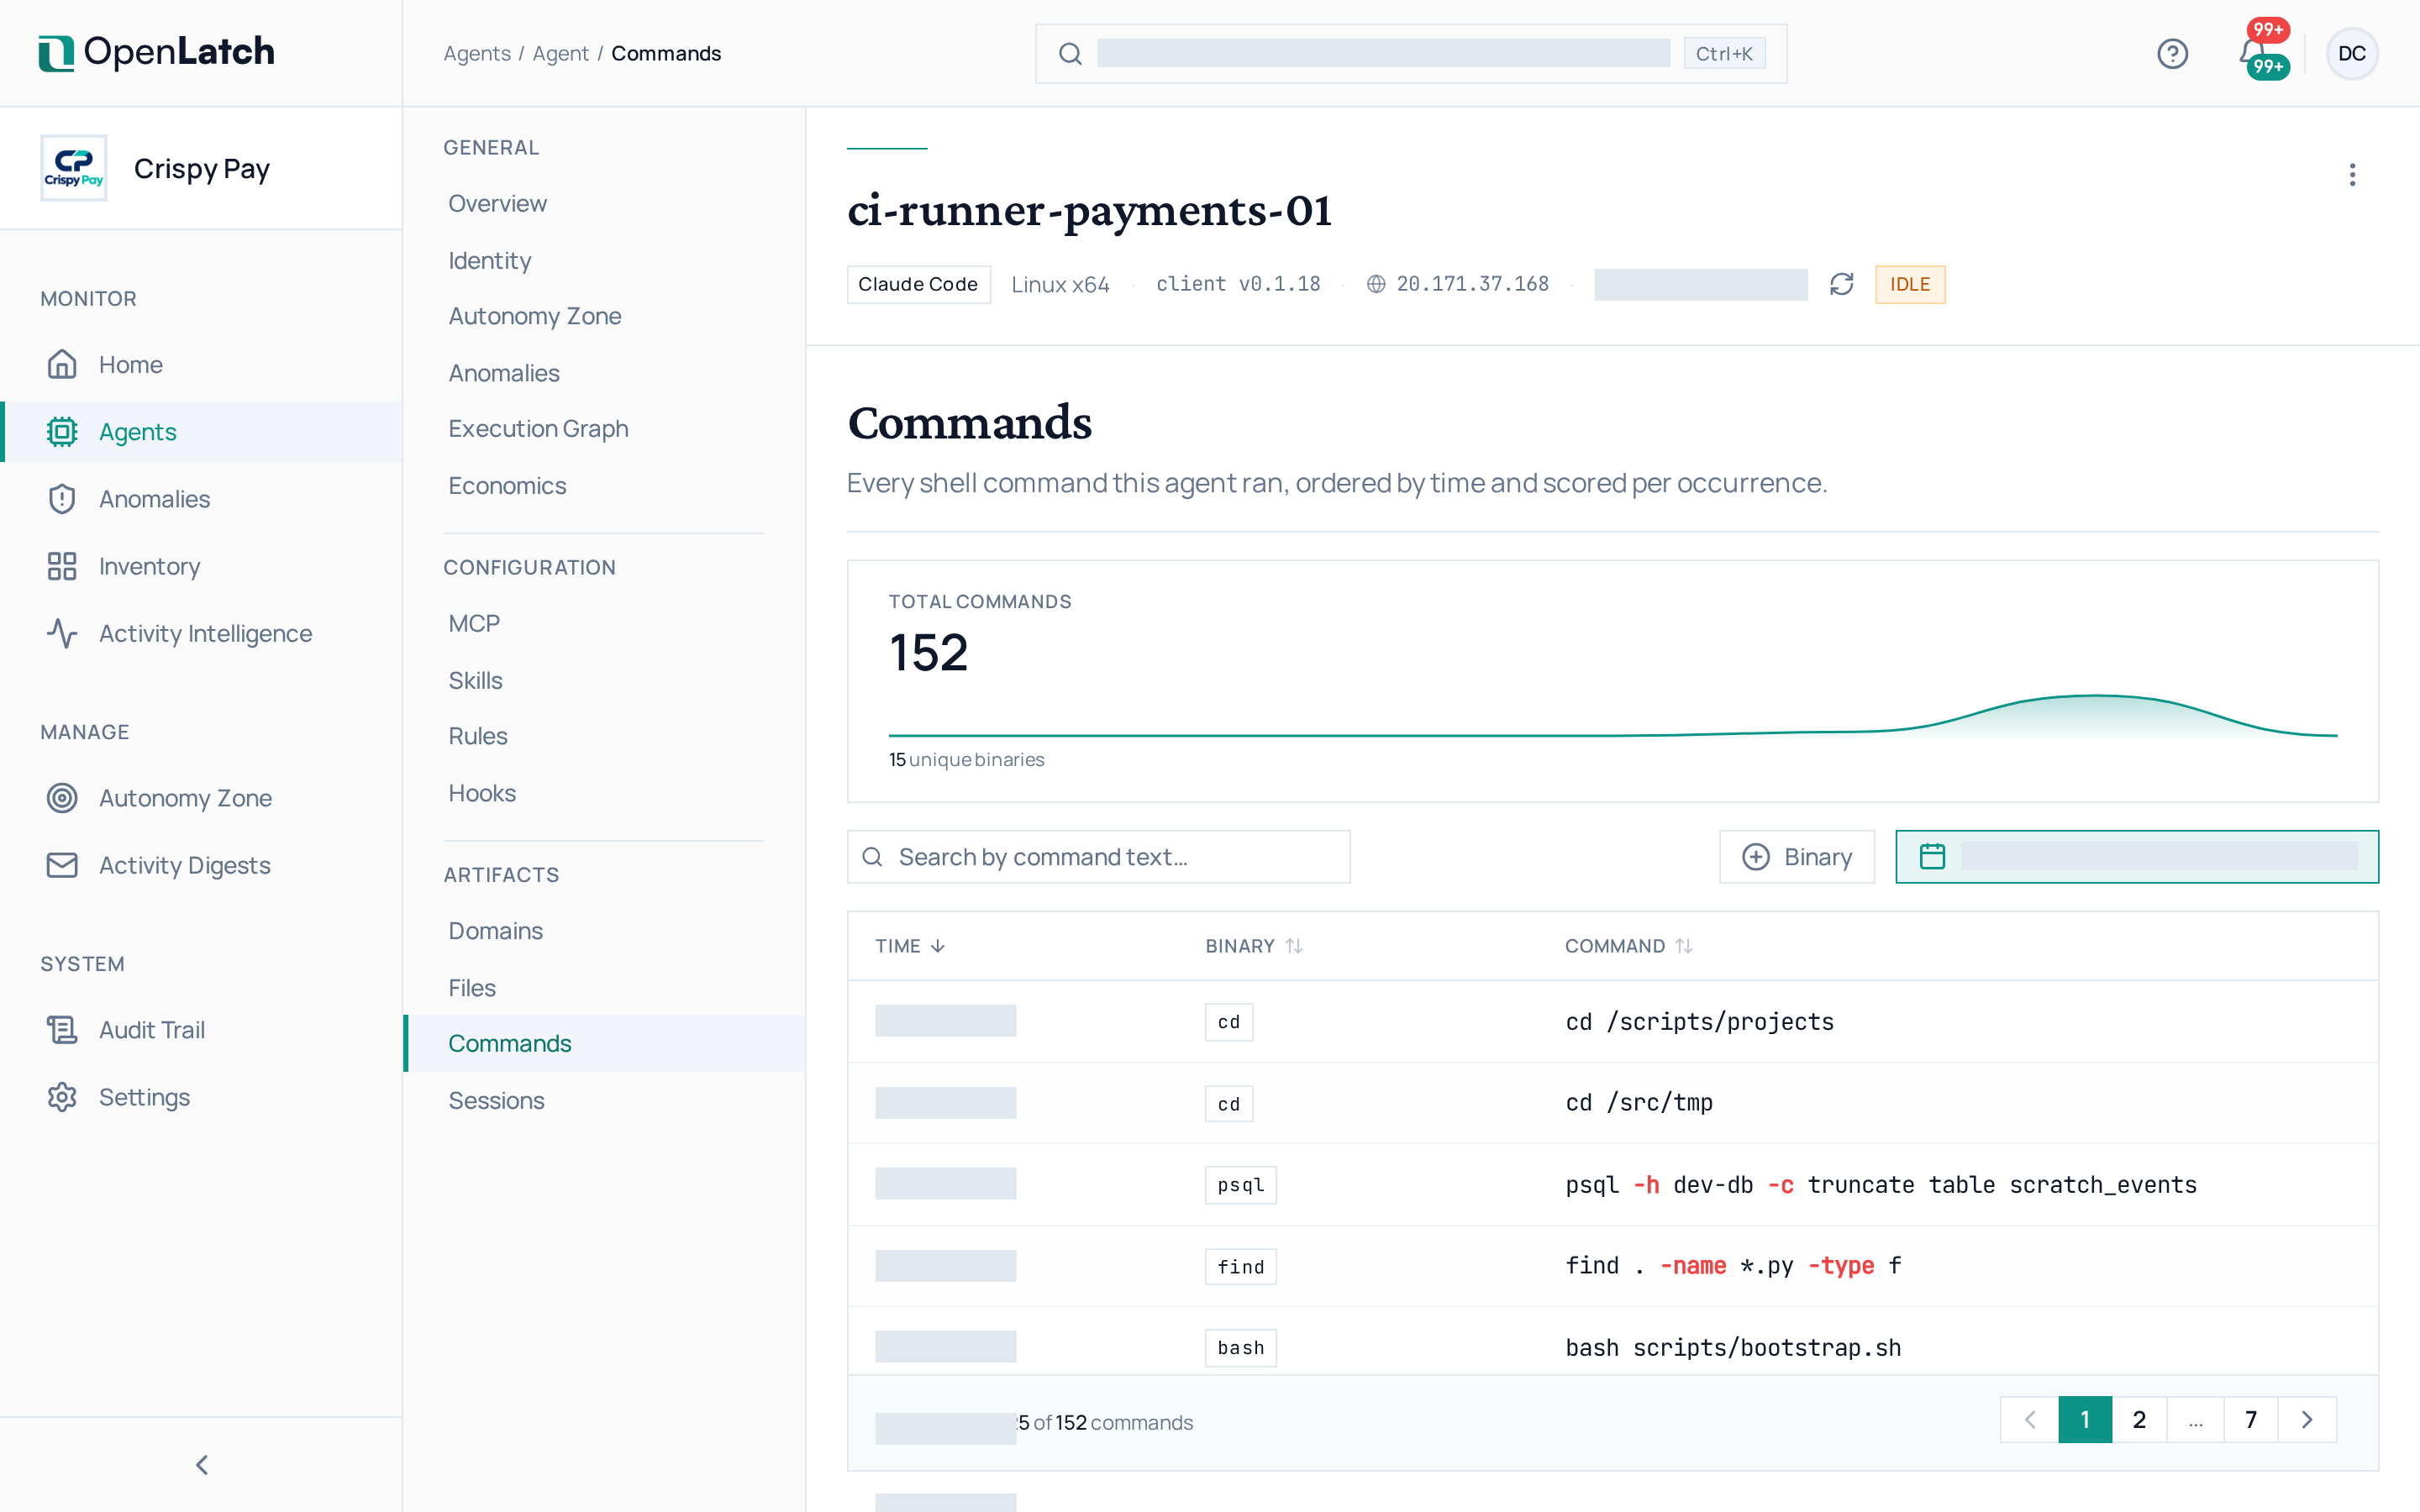The width and height of the screenshot is (2420, 1512).
Task: Go to page 2 of commands
Action: (x=2139, y=1420)
